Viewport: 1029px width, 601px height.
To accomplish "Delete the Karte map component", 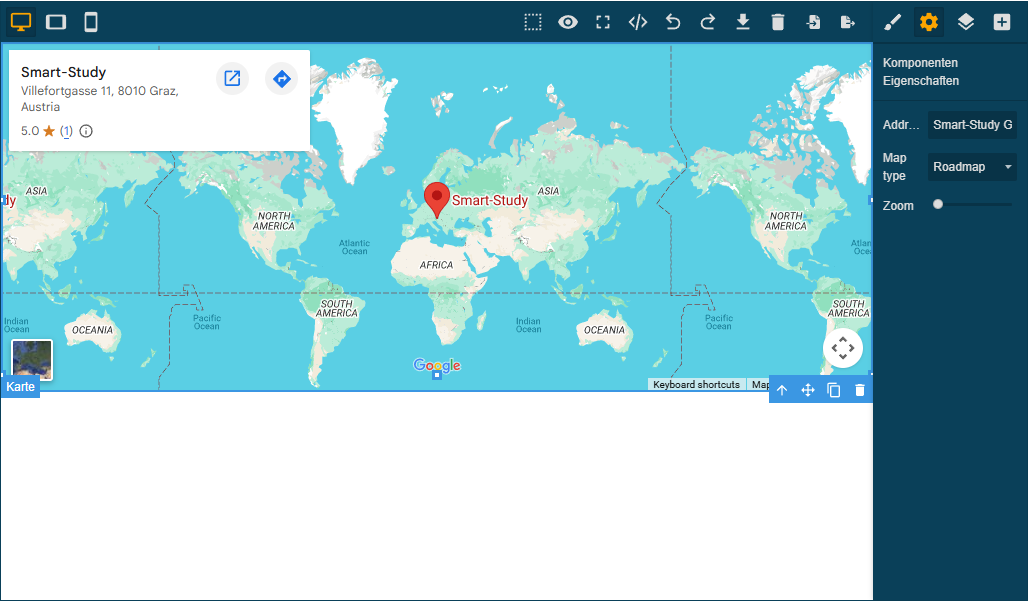I will coord(860,390).
